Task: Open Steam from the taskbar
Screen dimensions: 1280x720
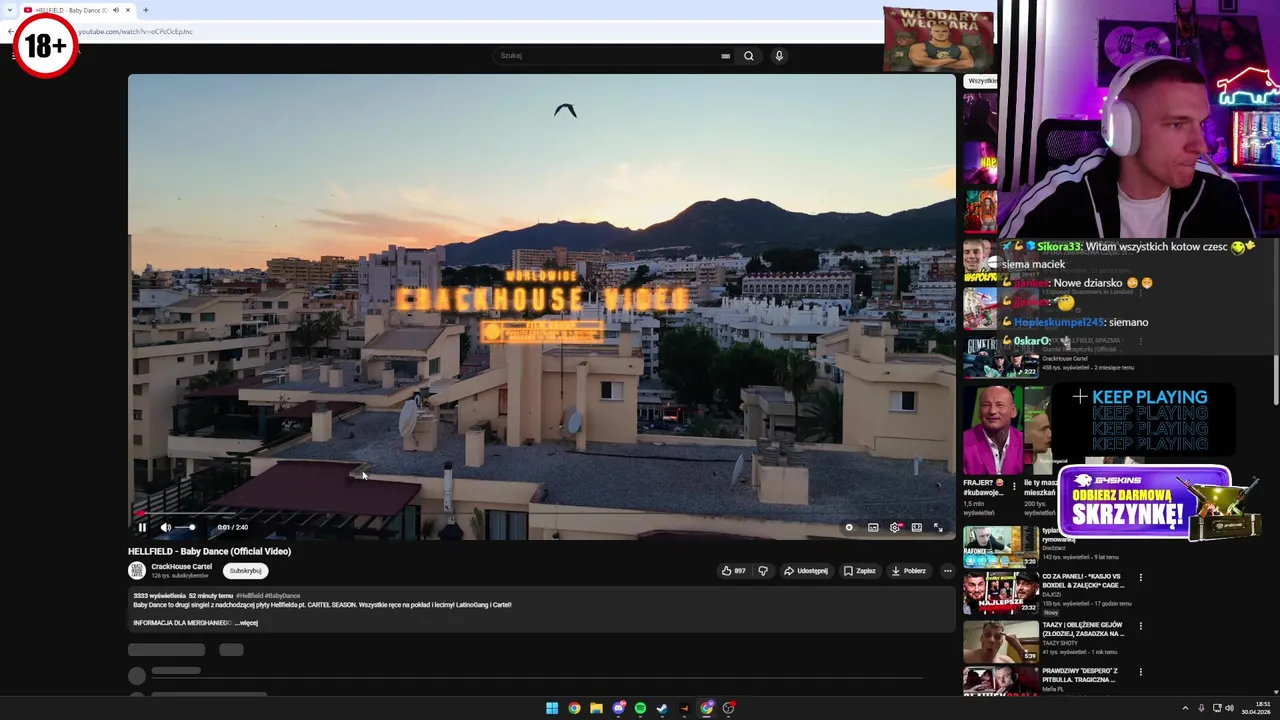Action: (662, 708)
